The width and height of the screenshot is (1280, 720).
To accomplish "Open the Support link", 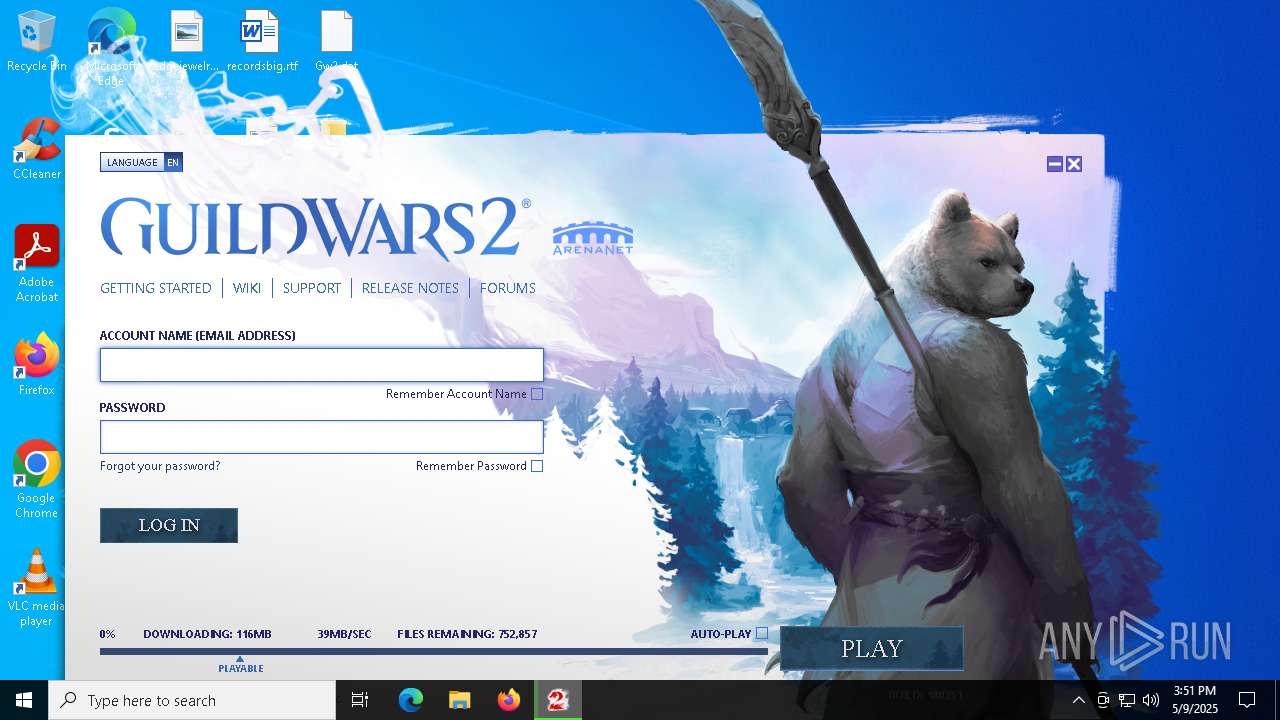I will 312,288.
